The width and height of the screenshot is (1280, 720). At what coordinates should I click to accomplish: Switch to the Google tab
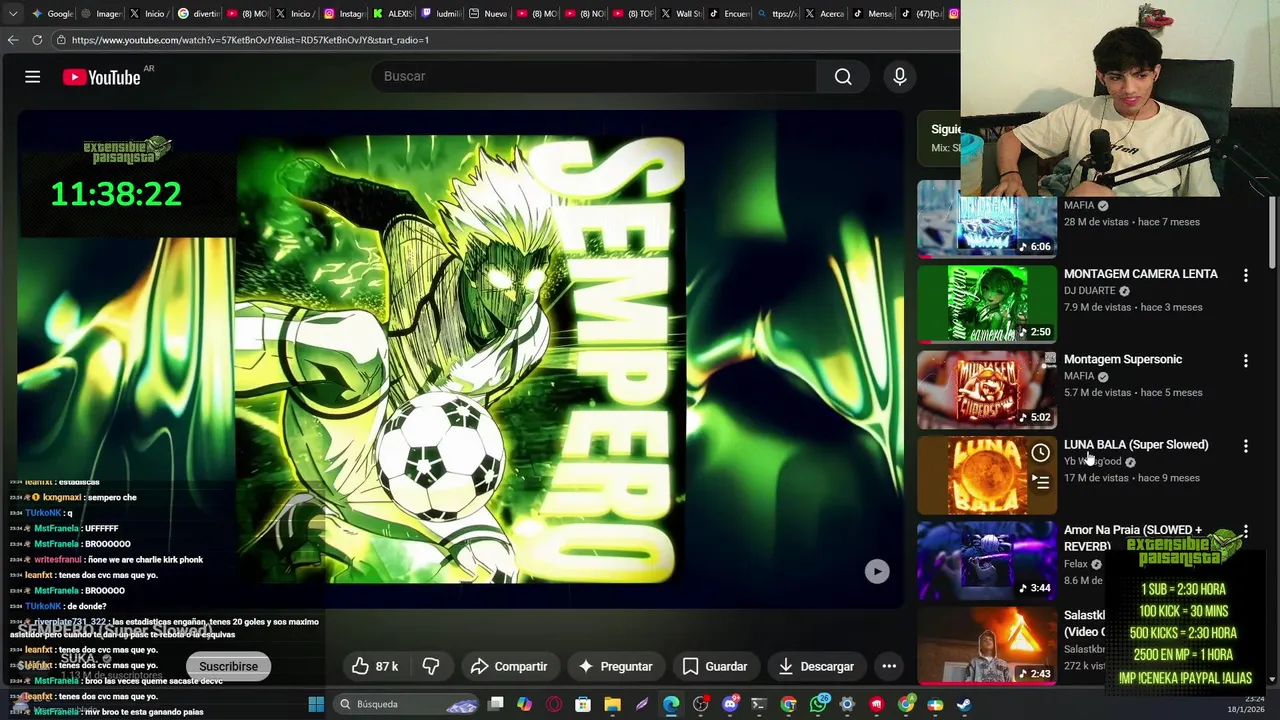point(53,13)
